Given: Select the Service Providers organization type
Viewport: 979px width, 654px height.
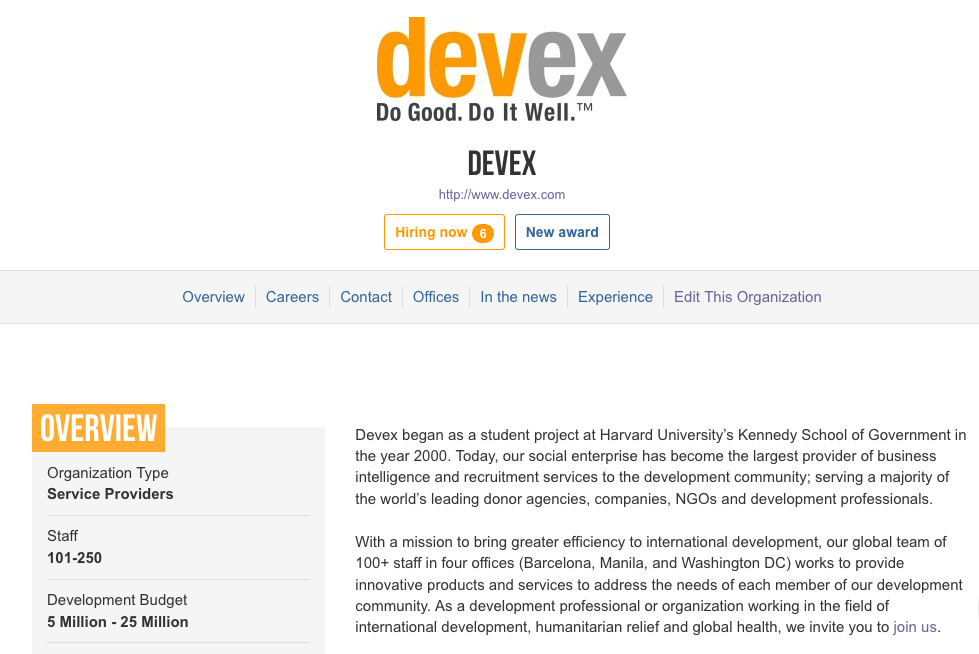Looking at the screenshot, I should (x=110, y=494).
